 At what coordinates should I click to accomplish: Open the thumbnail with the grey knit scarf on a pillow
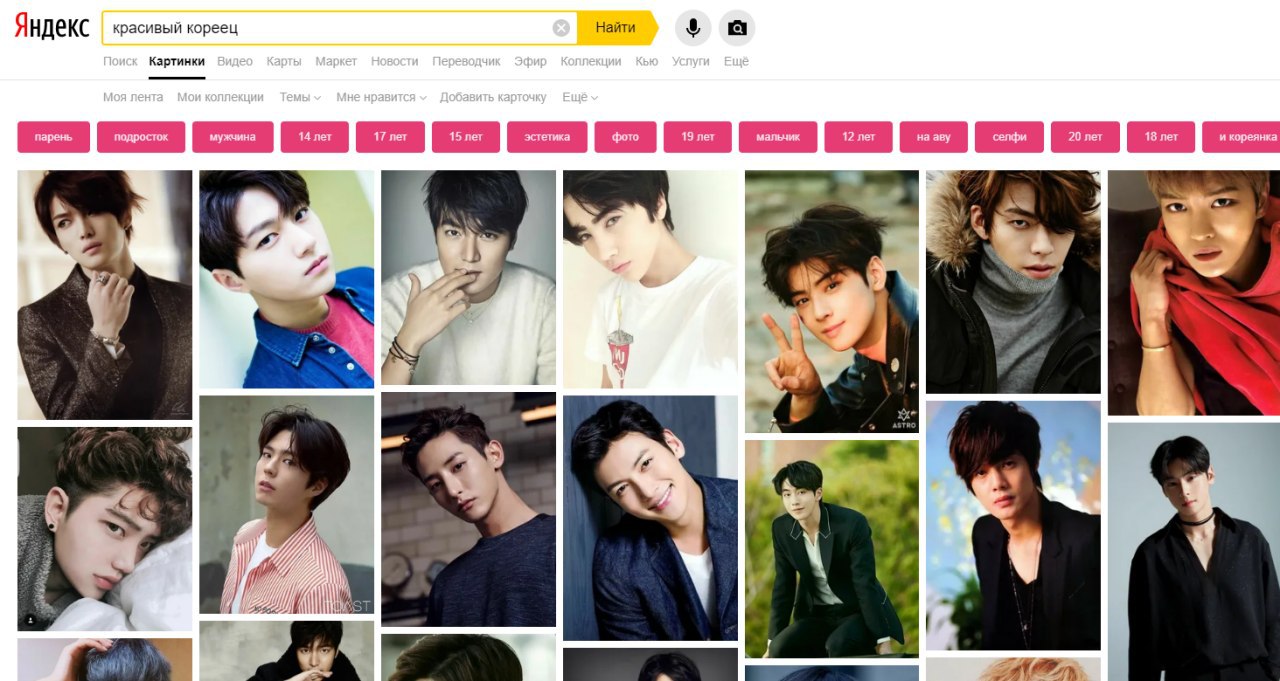pyautogui.click(x=105, y=529)
